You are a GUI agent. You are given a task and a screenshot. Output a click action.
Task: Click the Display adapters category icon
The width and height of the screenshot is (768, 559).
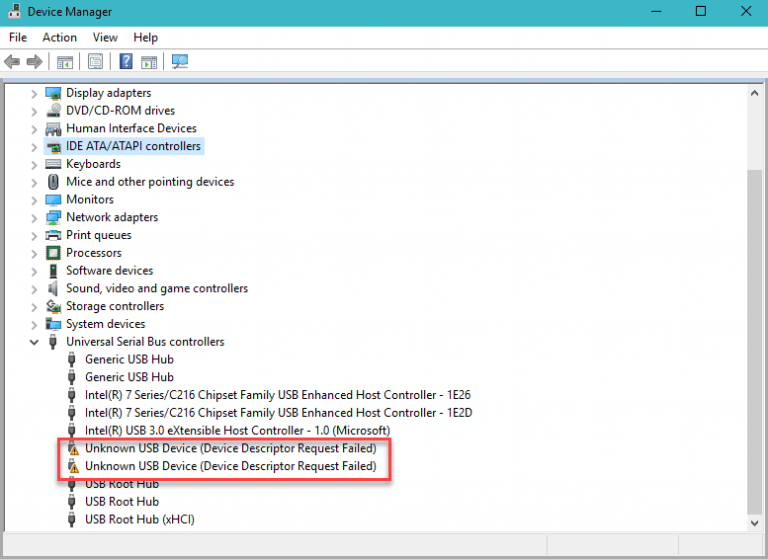click(x=53, y=93)
